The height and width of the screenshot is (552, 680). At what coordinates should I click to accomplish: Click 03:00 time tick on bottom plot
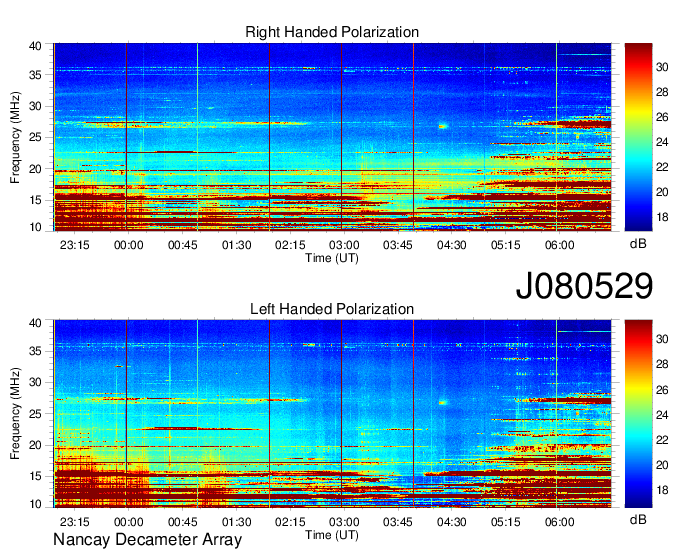[x=344, y=522]
